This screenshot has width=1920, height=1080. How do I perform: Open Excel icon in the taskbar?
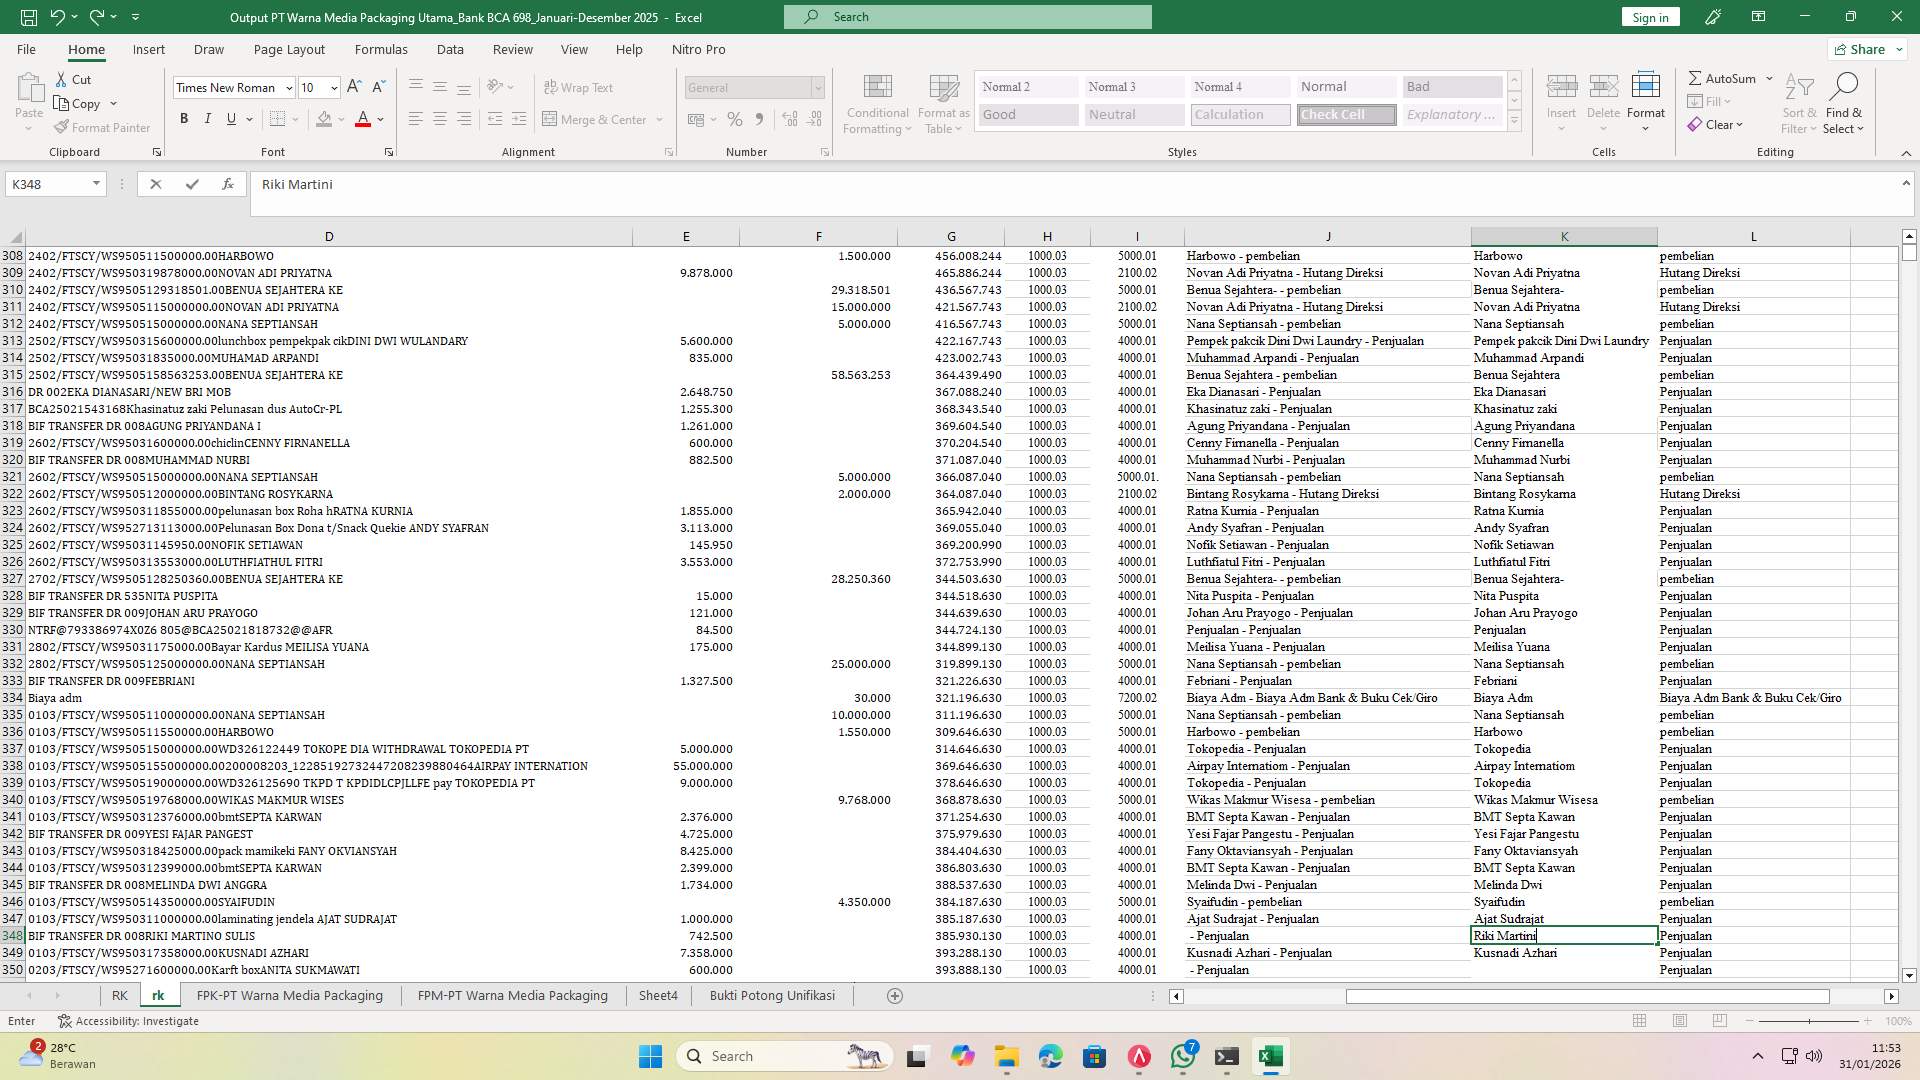click(1271, 1056)
